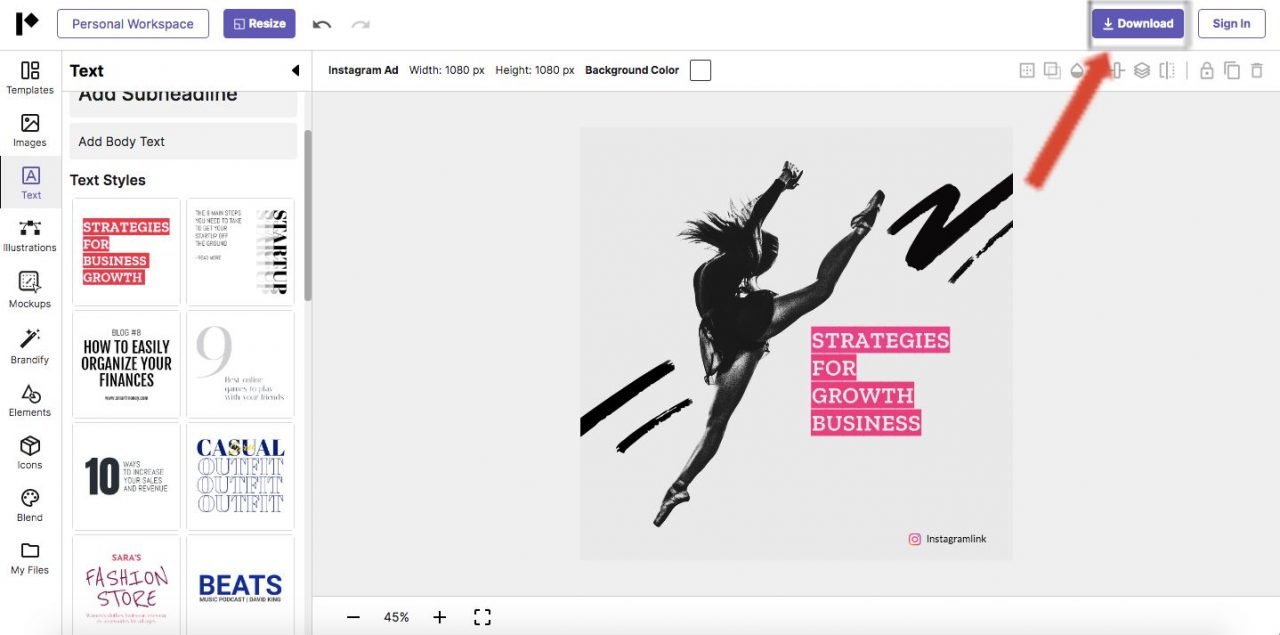Image resolution: width=1280 pixels, height=635 pixels.
Task: Open the Images panel in the sidebar
Action: coord(29,128)
